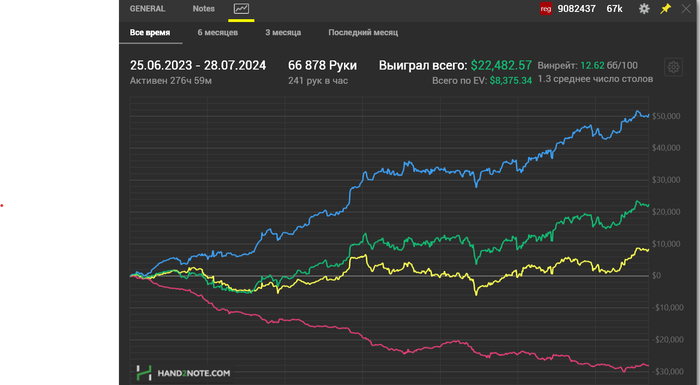Close the player popup window

pos(686,8)
